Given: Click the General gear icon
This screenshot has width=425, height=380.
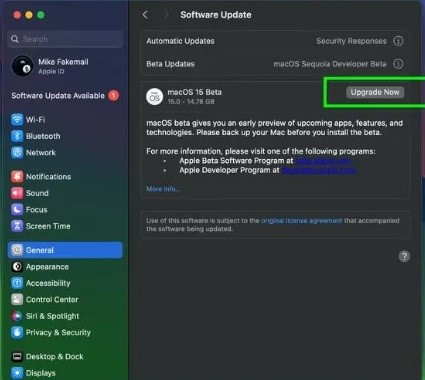Looking at the screenshot, I should coord(17,250).
